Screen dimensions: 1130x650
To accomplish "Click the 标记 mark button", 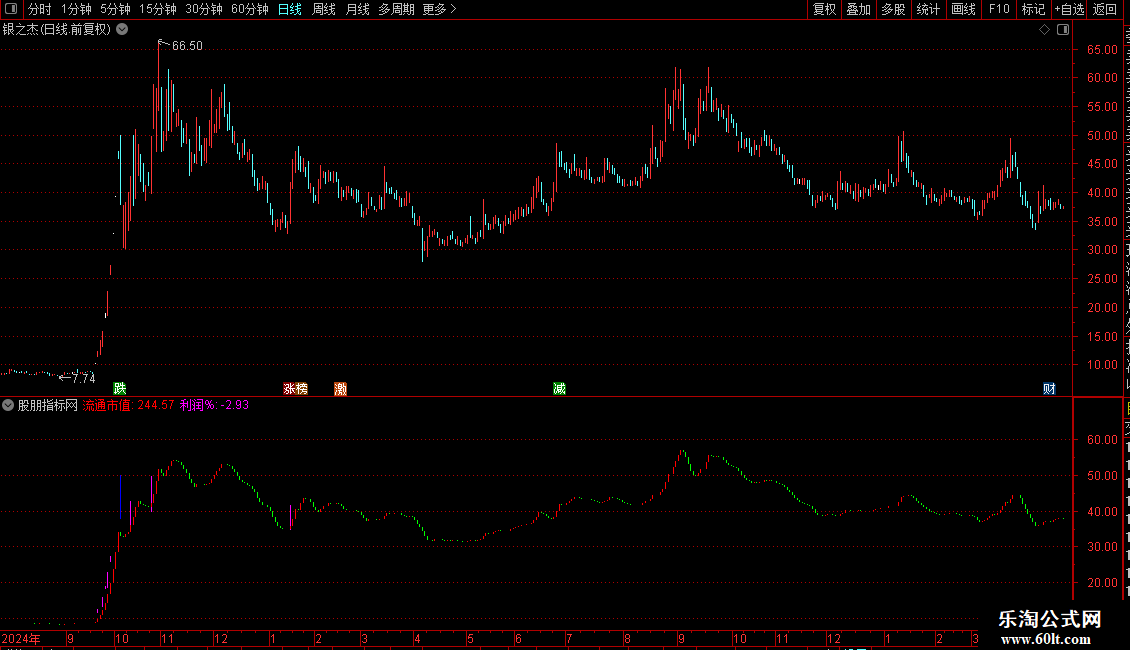I will pyautogui.click(x=1033, y=9).
